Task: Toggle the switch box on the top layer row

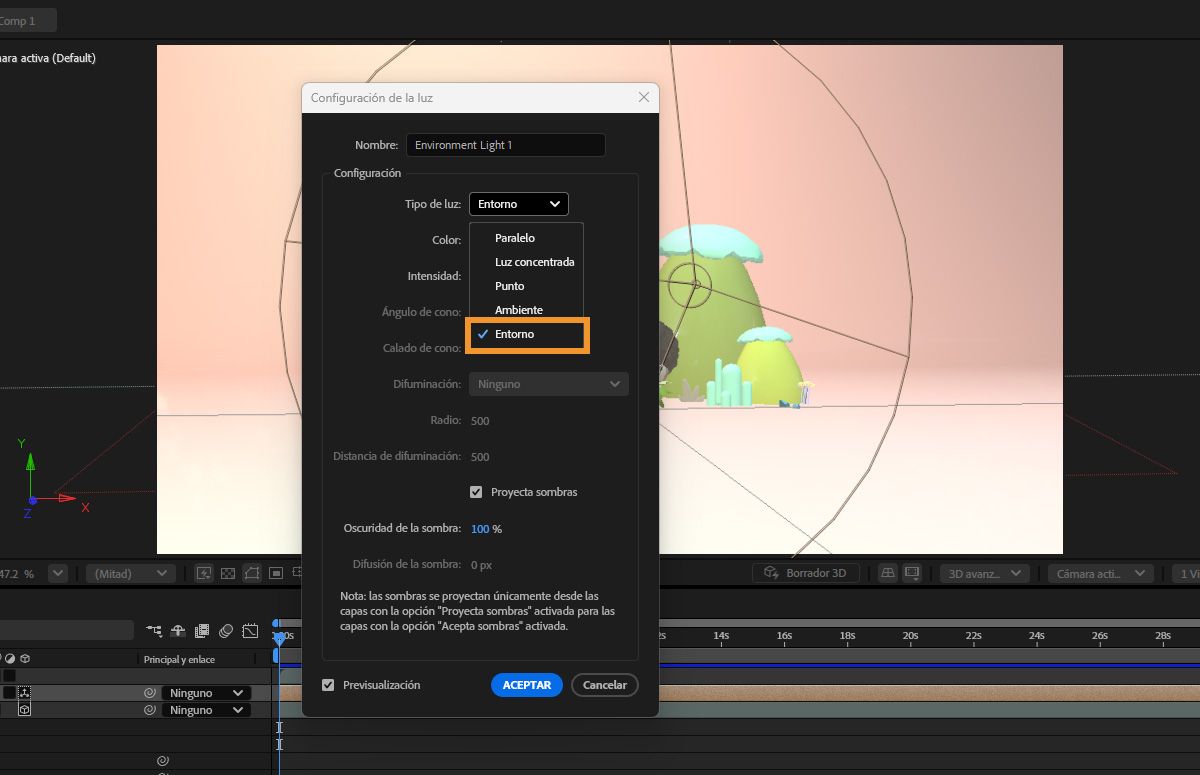Action: (9, 676)
